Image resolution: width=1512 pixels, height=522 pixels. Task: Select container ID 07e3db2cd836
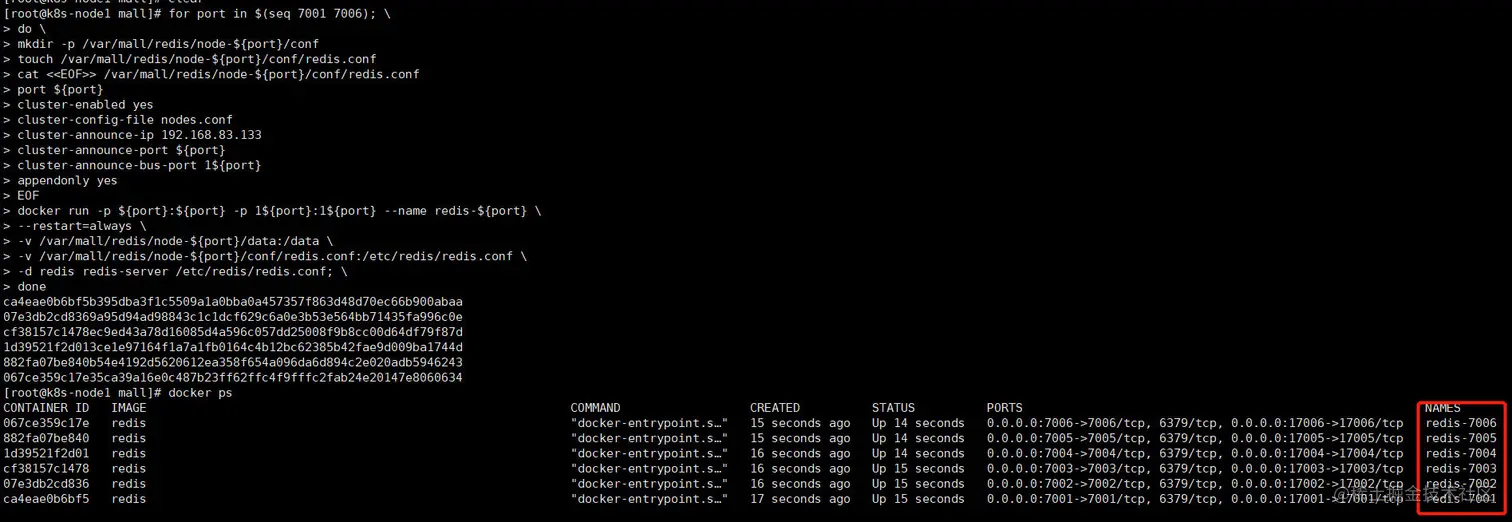(x=46, y=484)
